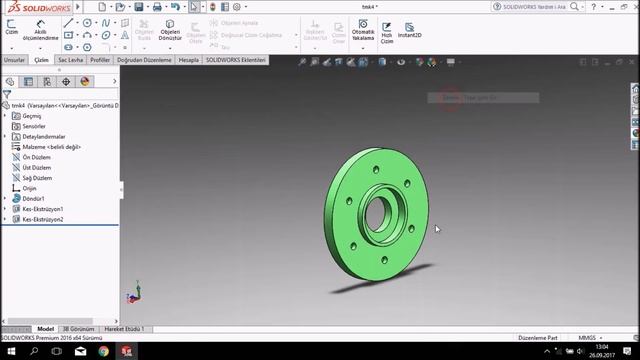Open the DimXpertManager crosshair tab
The width and height of the screenshot is (640, 360).
(66, 82)
